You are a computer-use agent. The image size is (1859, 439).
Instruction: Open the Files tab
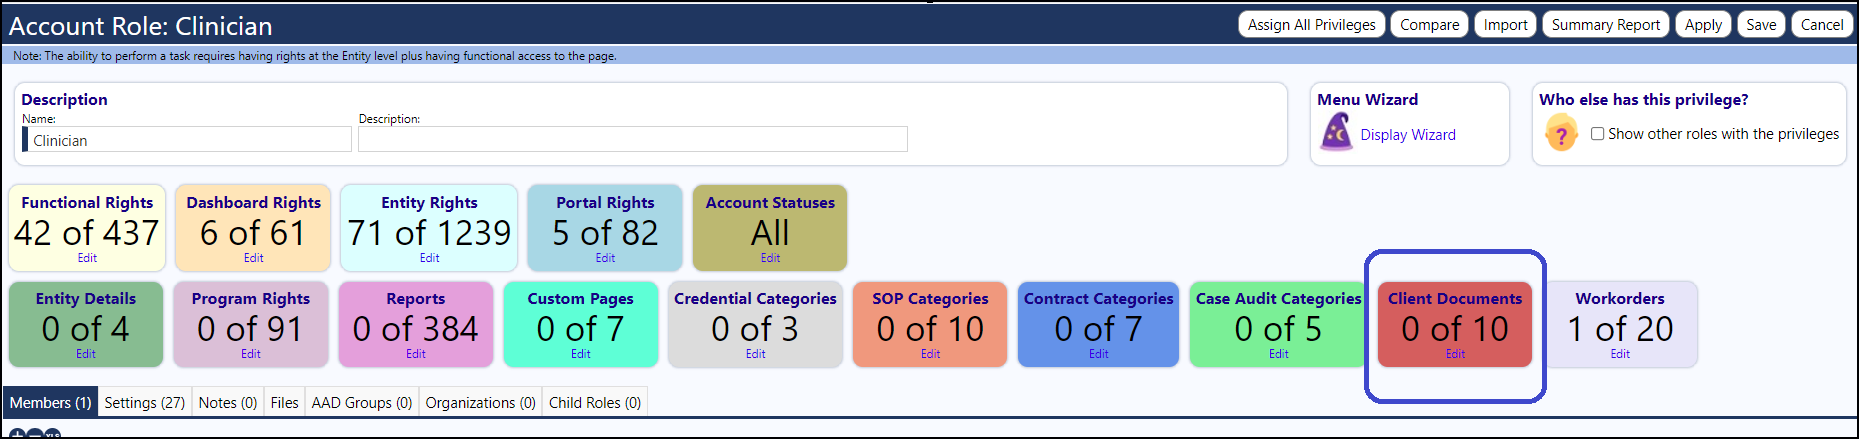[x=284, y=402]
